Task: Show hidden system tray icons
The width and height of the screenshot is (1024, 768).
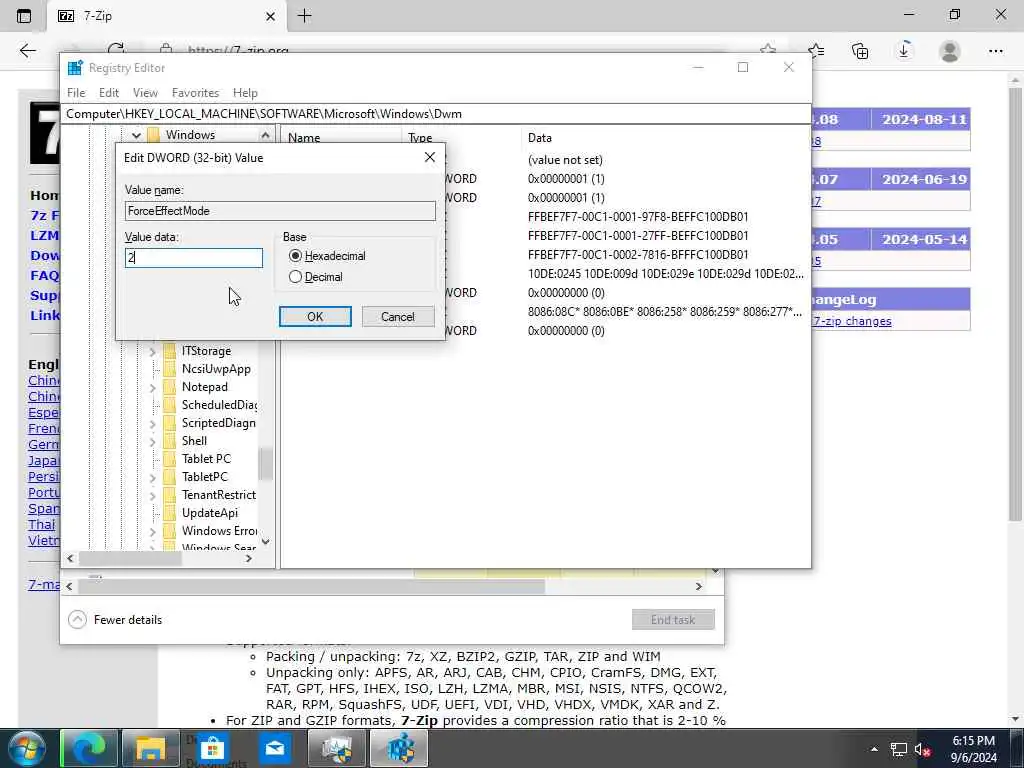Action: pyautogui.click(x=874, y=749)
